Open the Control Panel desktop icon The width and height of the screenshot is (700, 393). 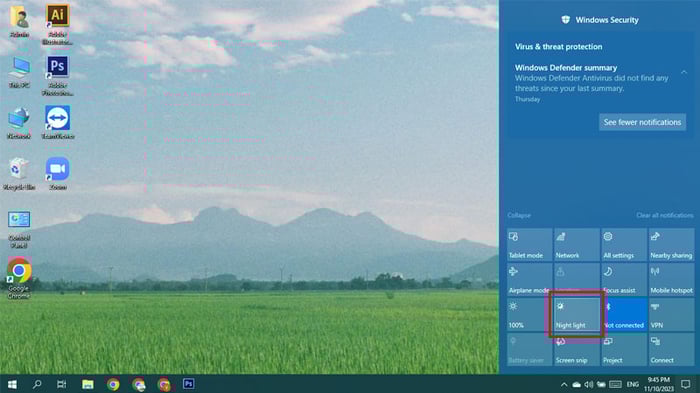point(19,229)
